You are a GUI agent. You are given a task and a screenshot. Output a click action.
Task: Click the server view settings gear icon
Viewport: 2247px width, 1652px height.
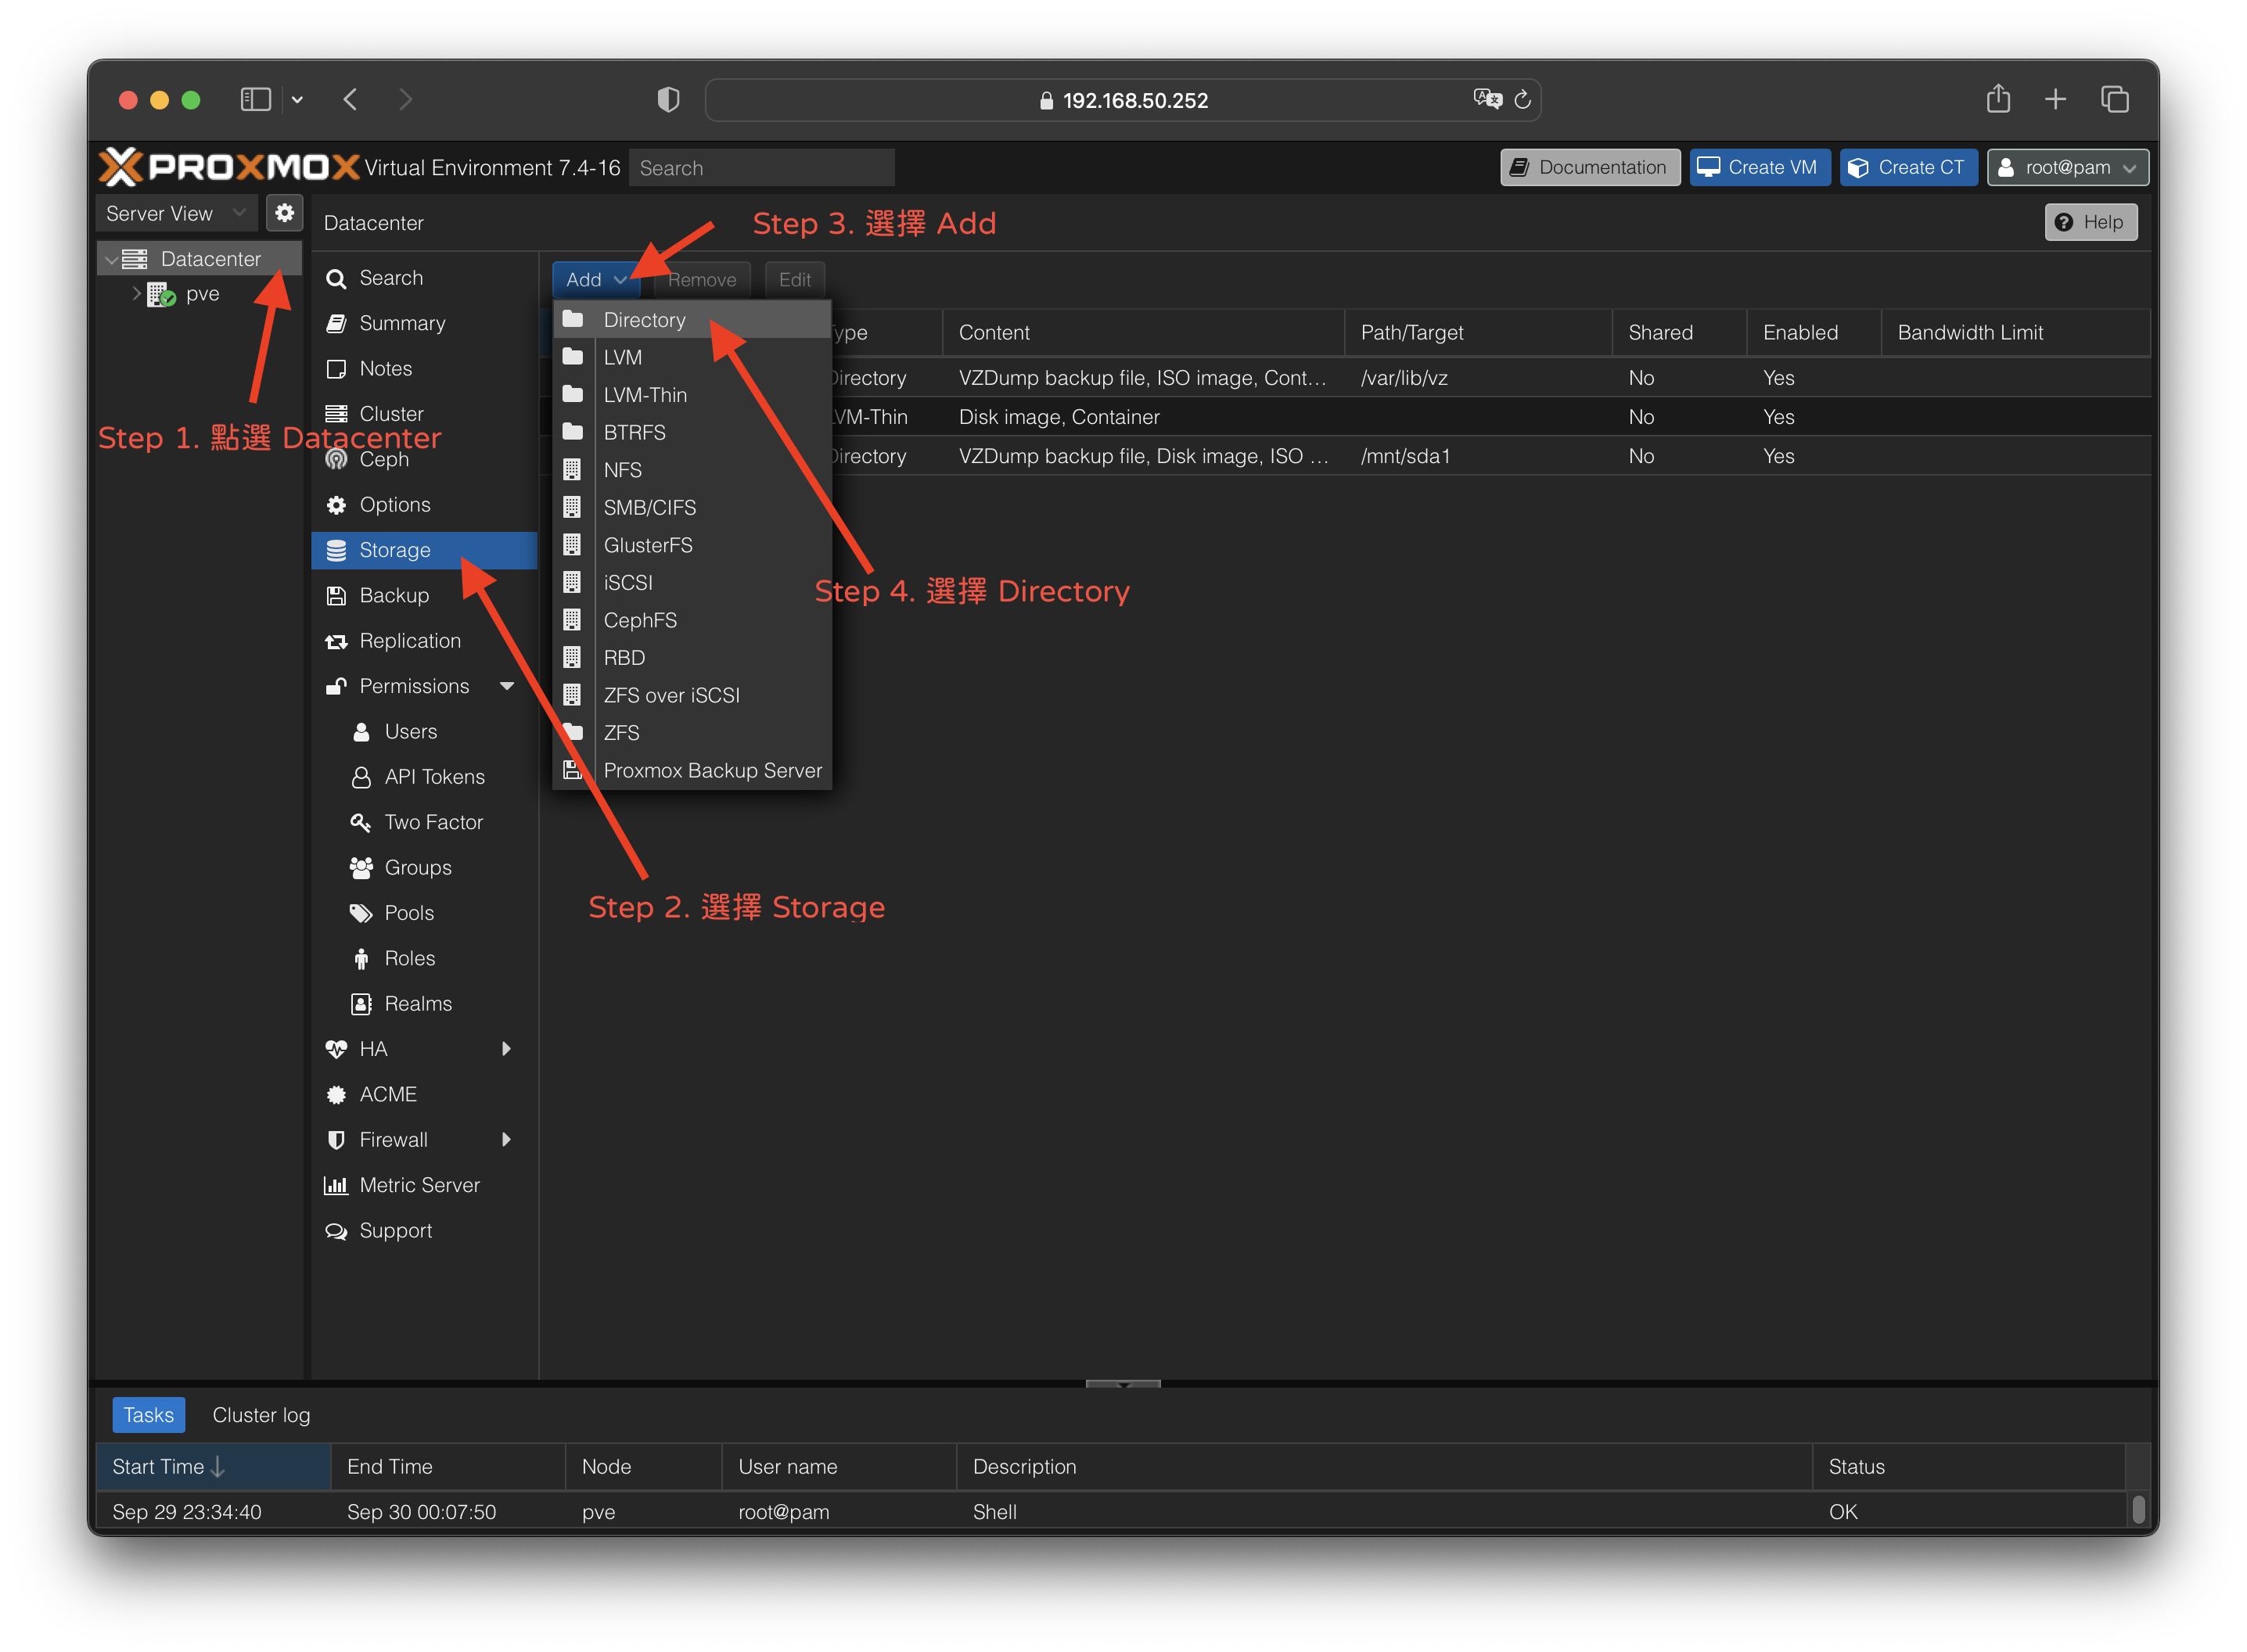point(284,213)
